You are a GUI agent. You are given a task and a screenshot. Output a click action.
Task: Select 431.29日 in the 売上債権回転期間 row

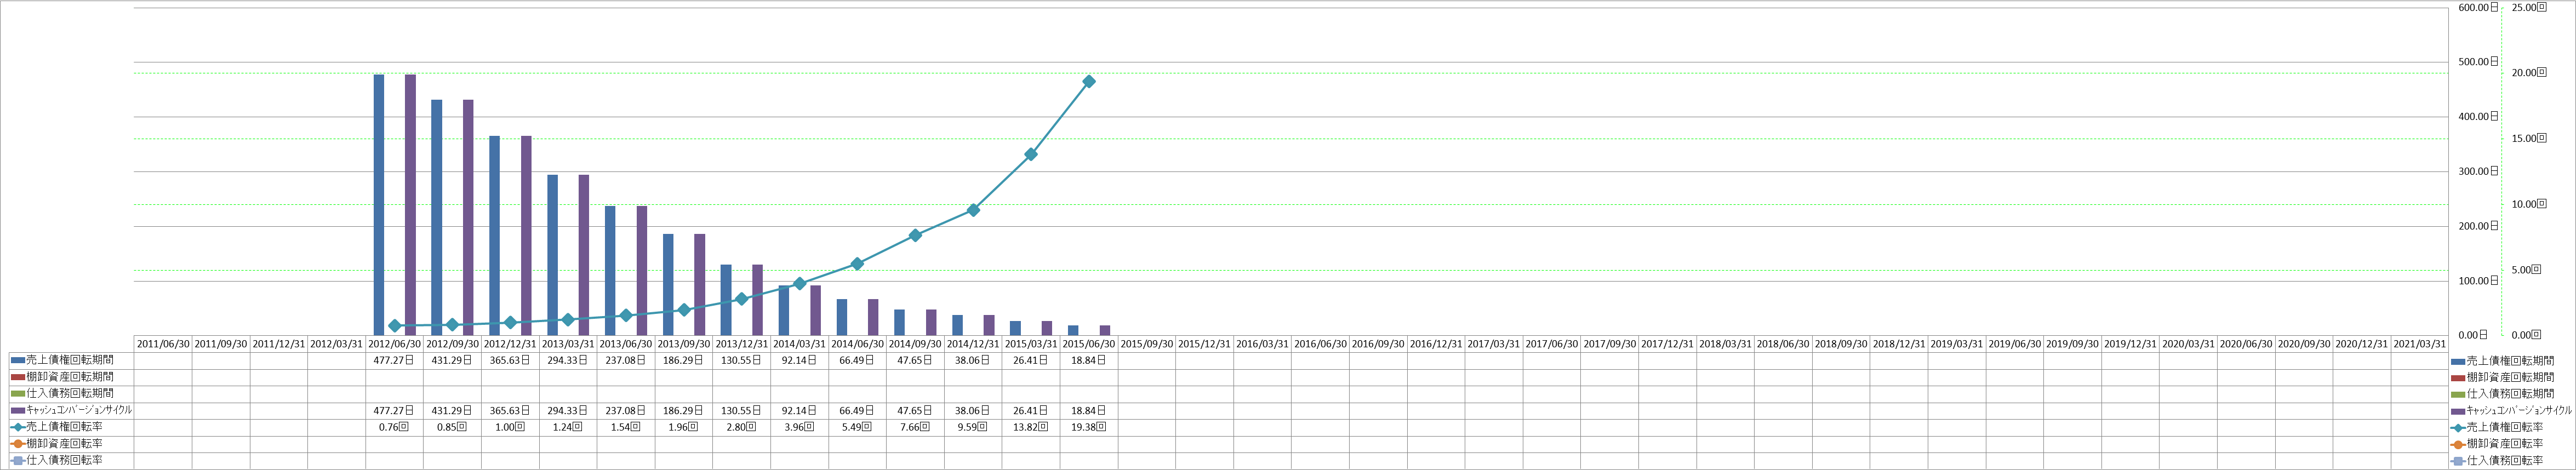tap(453, 360)
